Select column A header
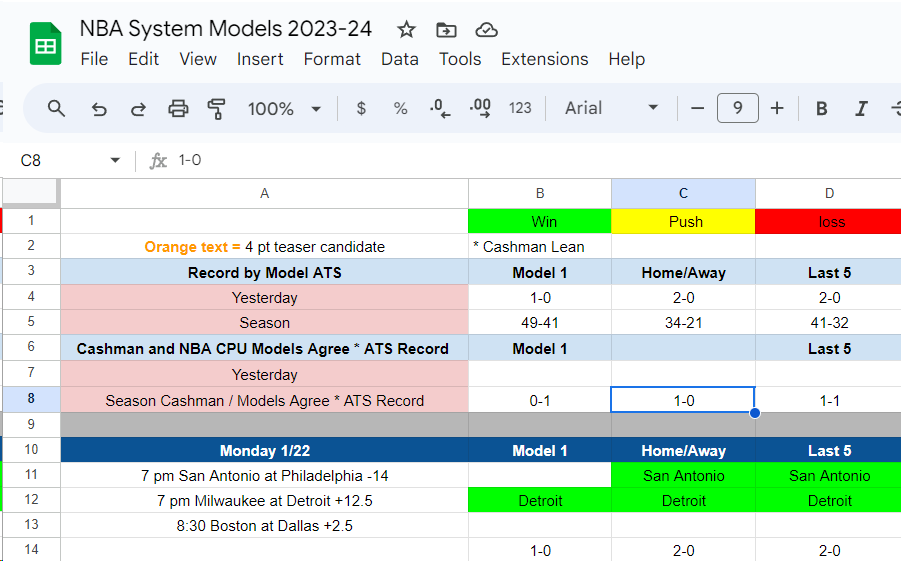901x561 pixels. [264, 194]
